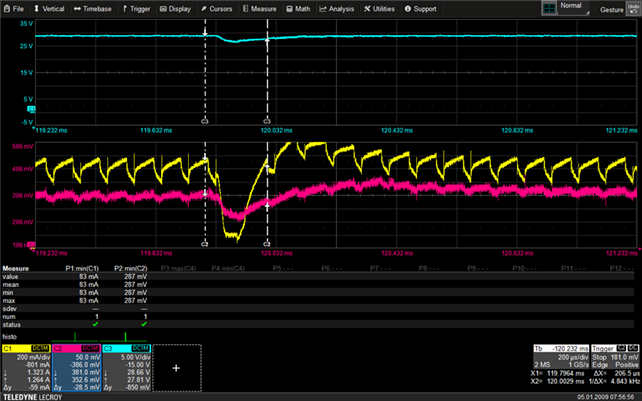
Task: Open the Tb timebase descriptor box
Action: pos(561,357)
